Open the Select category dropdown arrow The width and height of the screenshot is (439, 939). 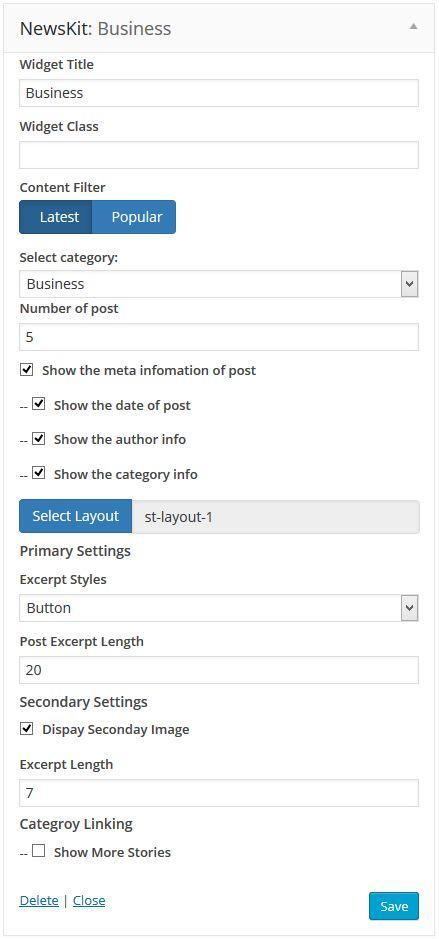coord(409,284)
